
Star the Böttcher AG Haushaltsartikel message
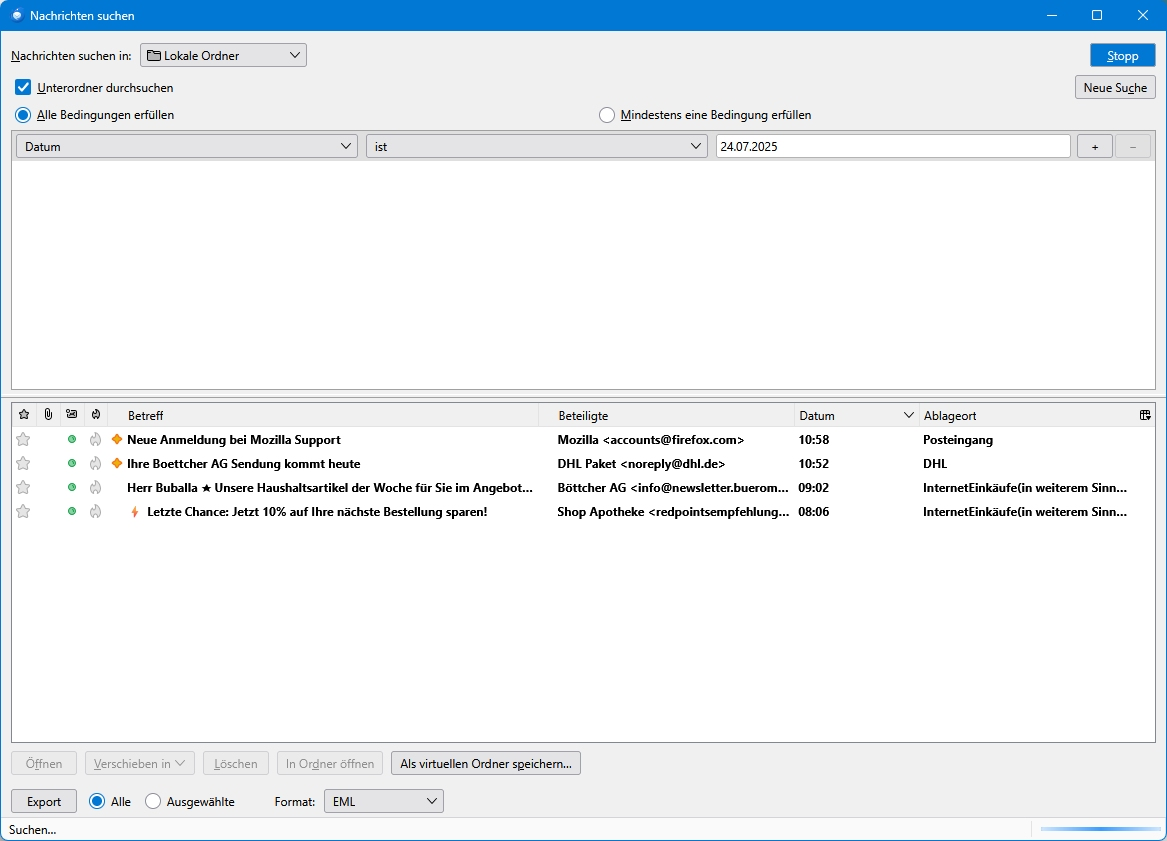click(23, 488)
